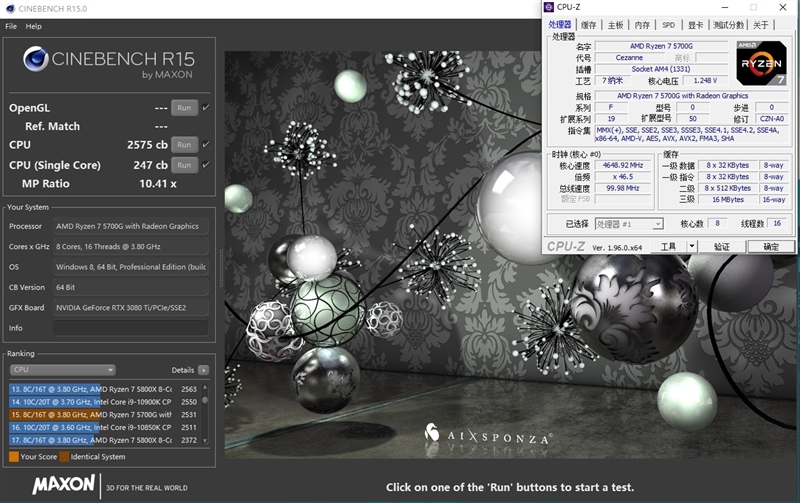
Task: Click the Your Score orange legend swatch
Action: [x=14, y=457]
